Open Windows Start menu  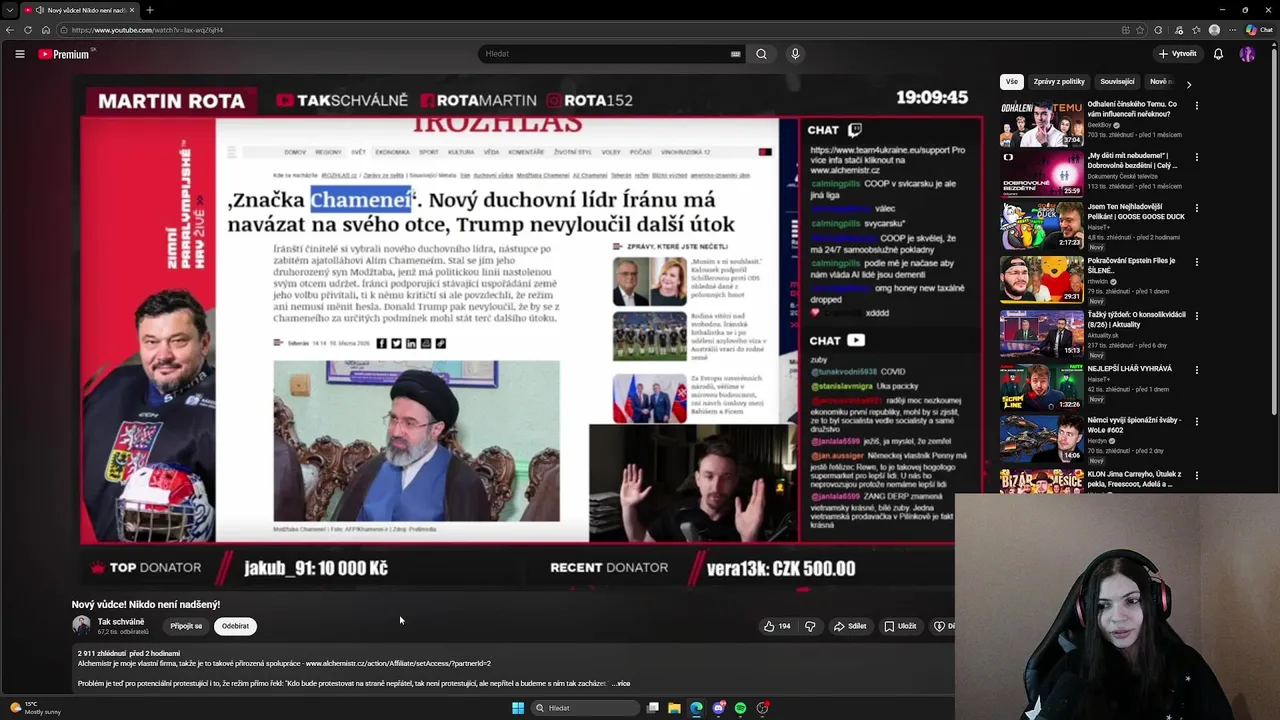coord(518,708)
